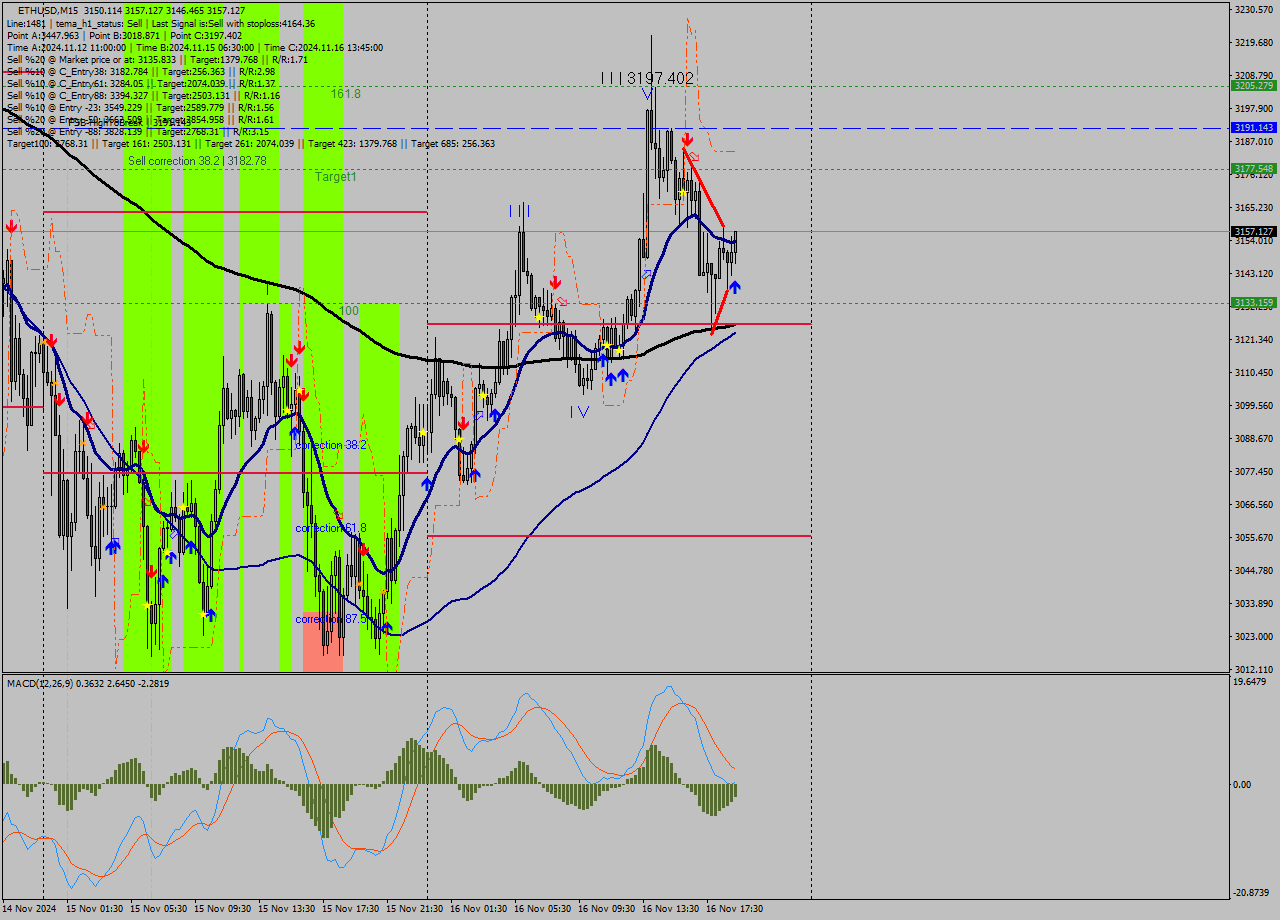Click the '16 Nov 01:30' time axis label
1280x920 pixels.
479,909
